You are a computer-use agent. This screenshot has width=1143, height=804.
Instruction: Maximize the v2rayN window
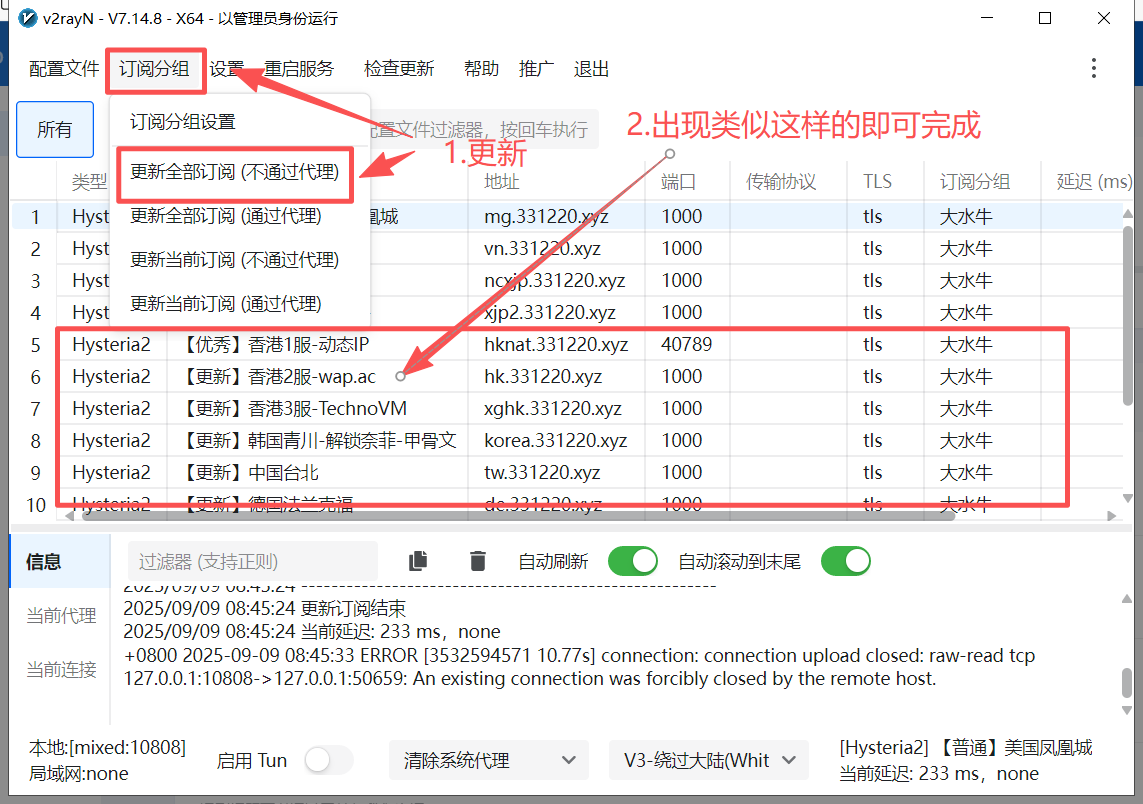point(1045,19)
